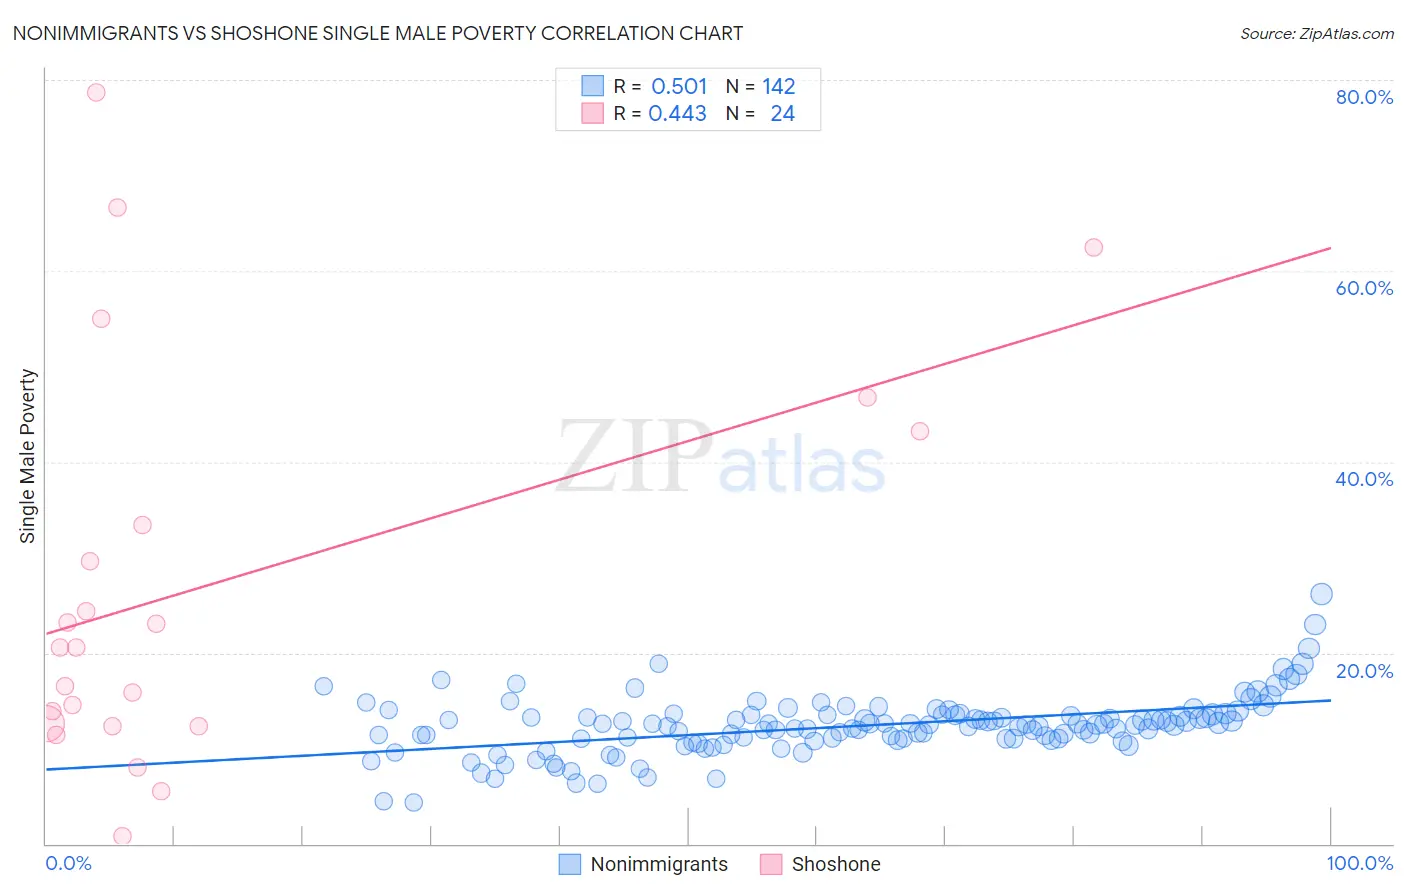Select the Shoshone legend label
This screenshot has width=1406, height=892.
(x=836, y=864)
